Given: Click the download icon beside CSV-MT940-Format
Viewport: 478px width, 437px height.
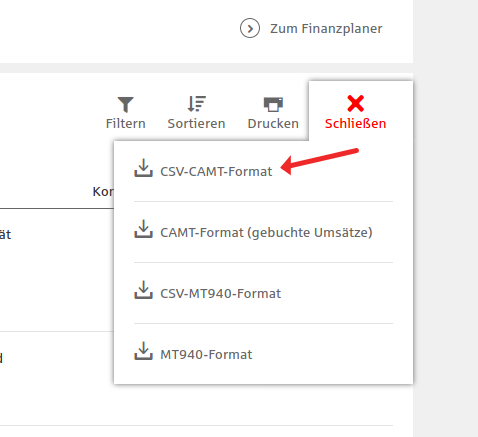Looking at the screenshot, I should point(143,290).
